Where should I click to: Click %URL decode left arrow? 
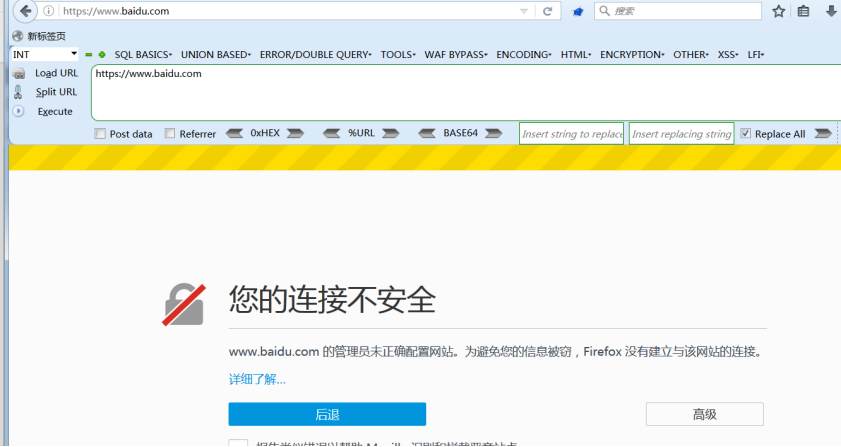pyautogui.click(x=331, y=134)
